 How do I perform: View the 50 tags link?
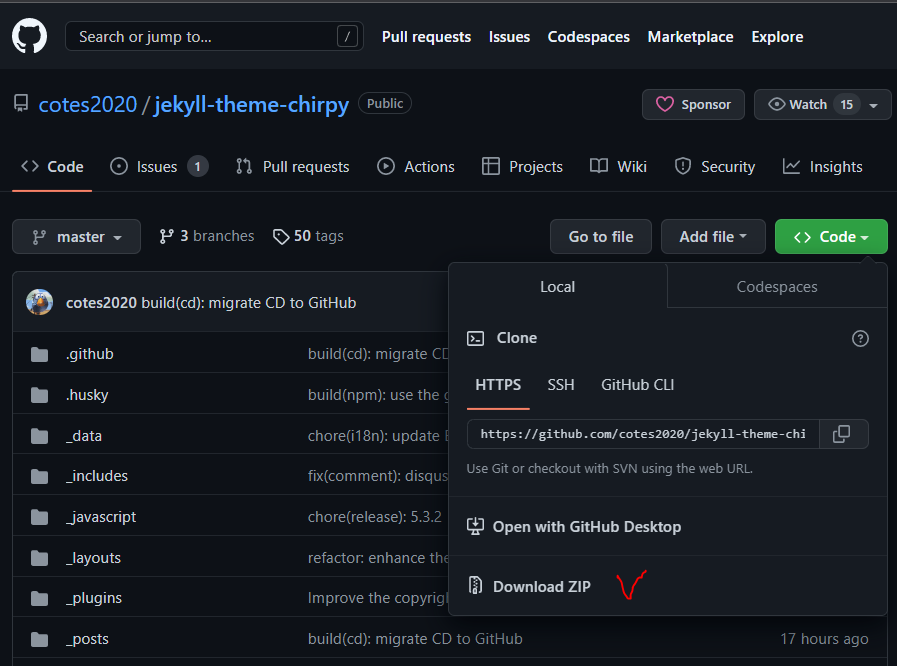(x=308, y=236)
